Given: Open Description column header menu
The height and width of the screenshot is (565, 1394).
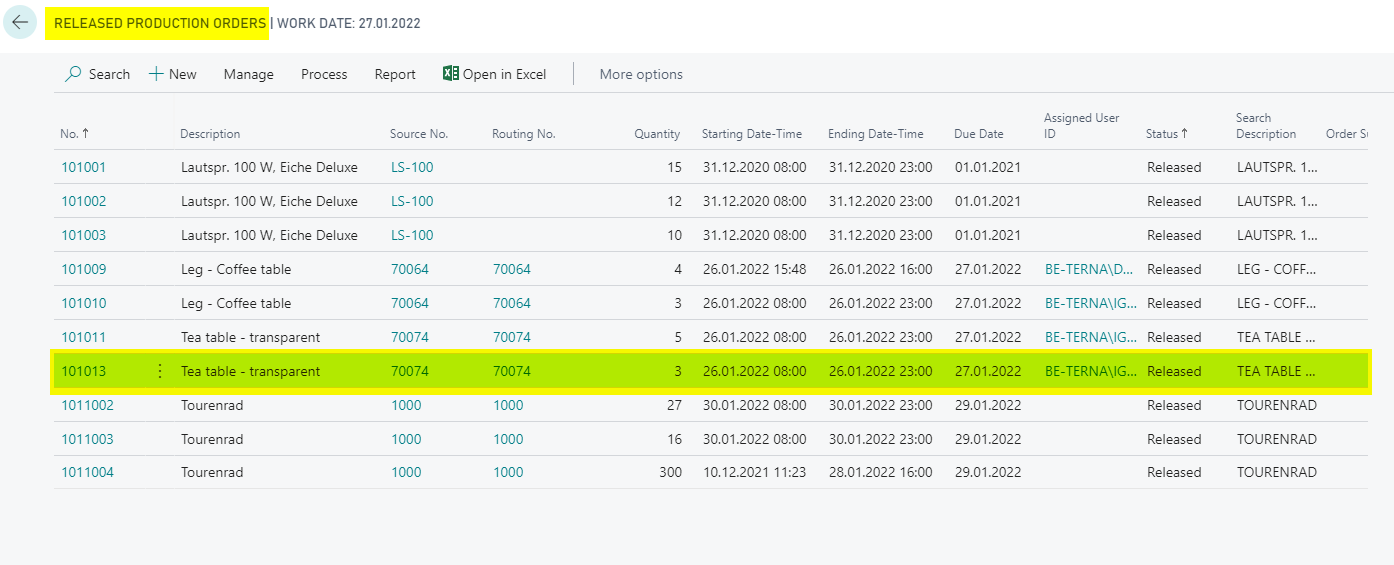Looking at the screenshot, I should (210, 134).
